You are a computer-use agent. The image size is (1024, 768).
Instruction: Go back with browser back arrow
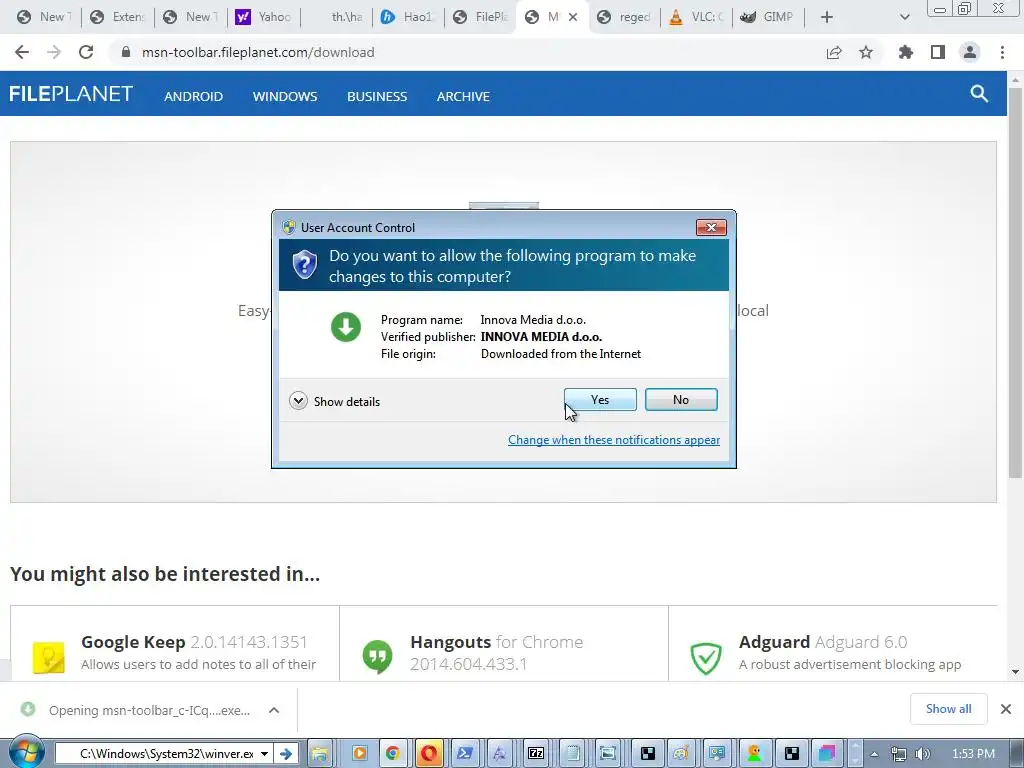tap(22, 52)
